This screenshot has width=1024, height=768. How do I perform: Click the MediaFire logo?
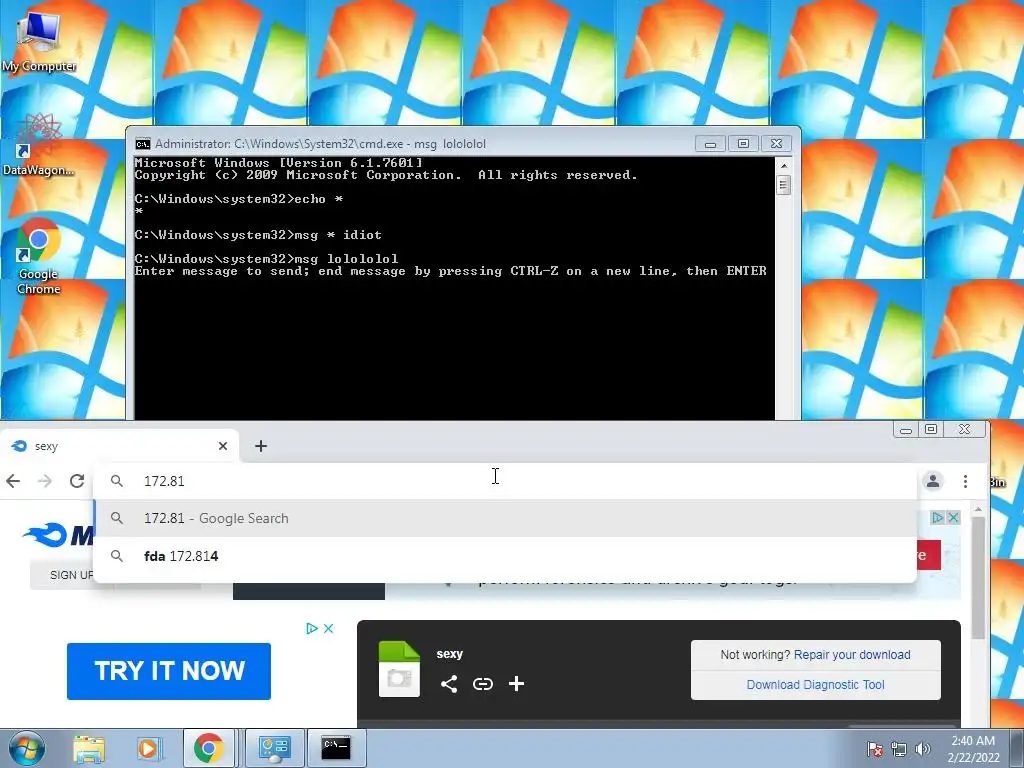click(x=59, y=536)
